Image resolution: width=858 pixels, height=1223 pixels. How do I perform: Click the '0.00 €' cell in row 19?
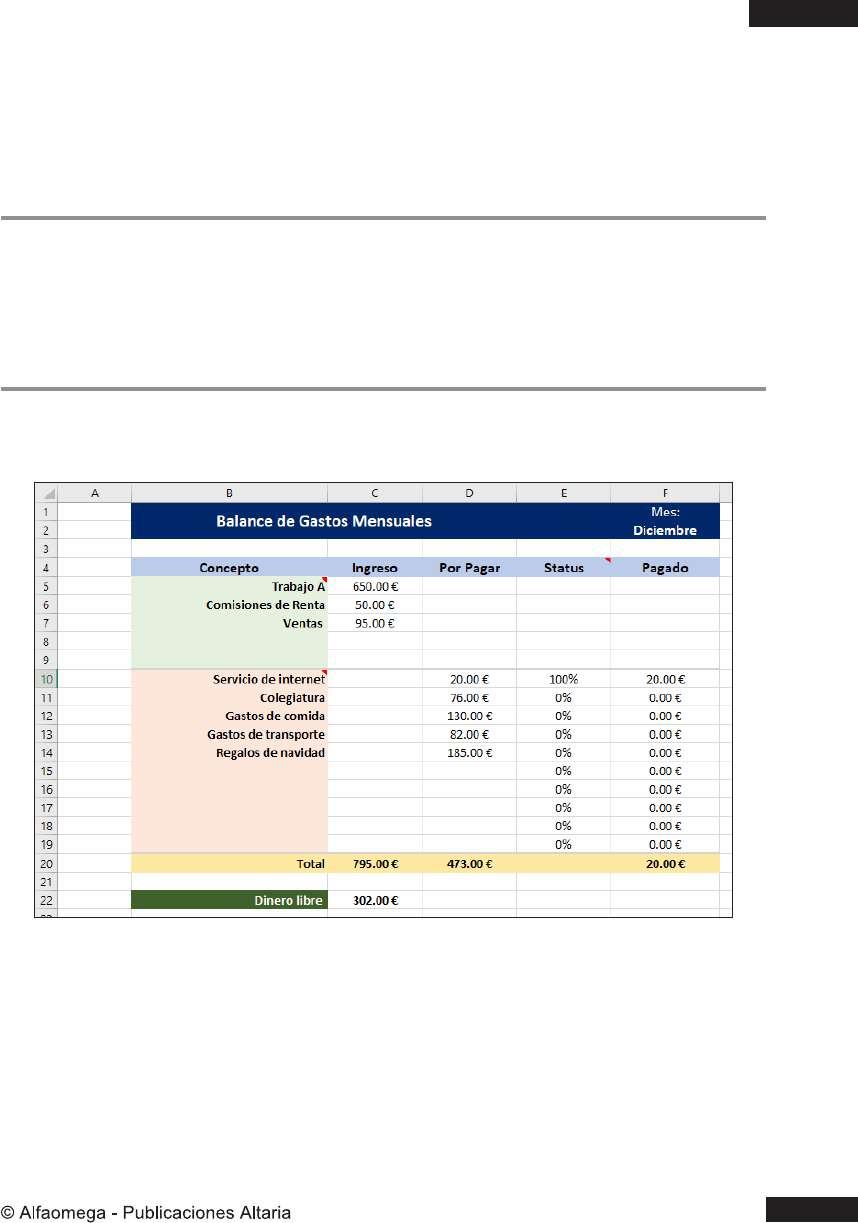665,844
